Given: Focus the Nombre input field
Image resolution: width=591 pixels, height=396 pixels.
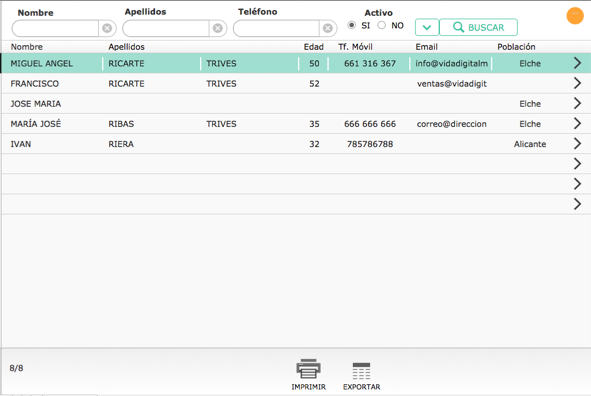Looking at the screenshot, I should (x=55, y=28).
